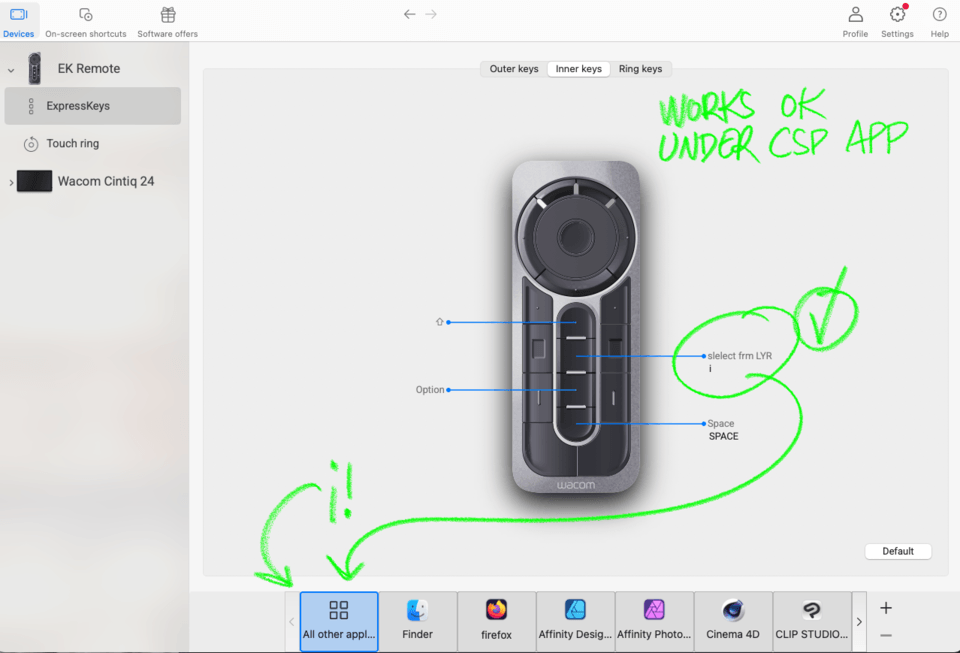Select CLIP STUDIO application
Screen dimensions: 960x653
point(812,621)
